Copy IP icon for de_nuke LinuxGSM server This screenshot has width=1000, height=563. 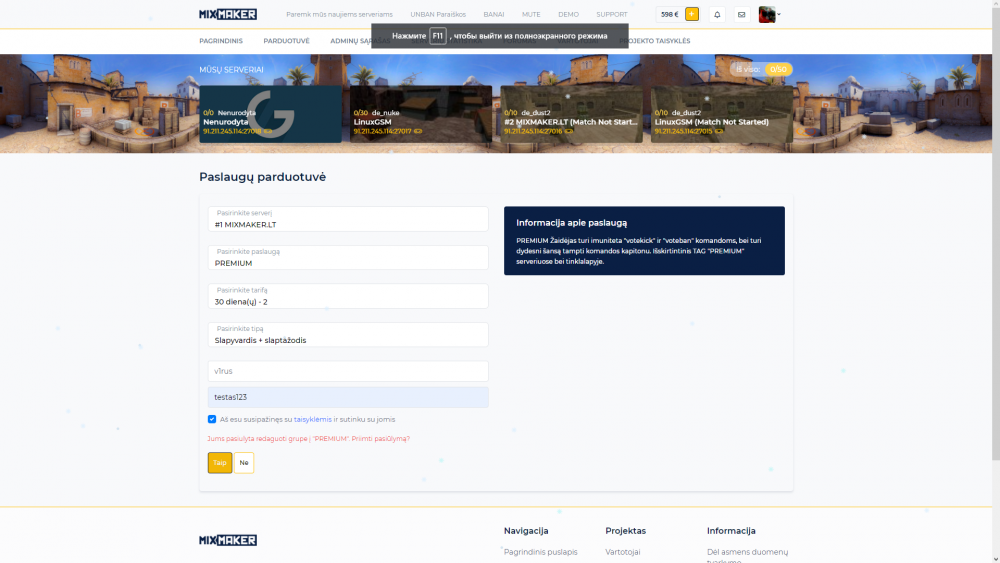click(418, 131)
